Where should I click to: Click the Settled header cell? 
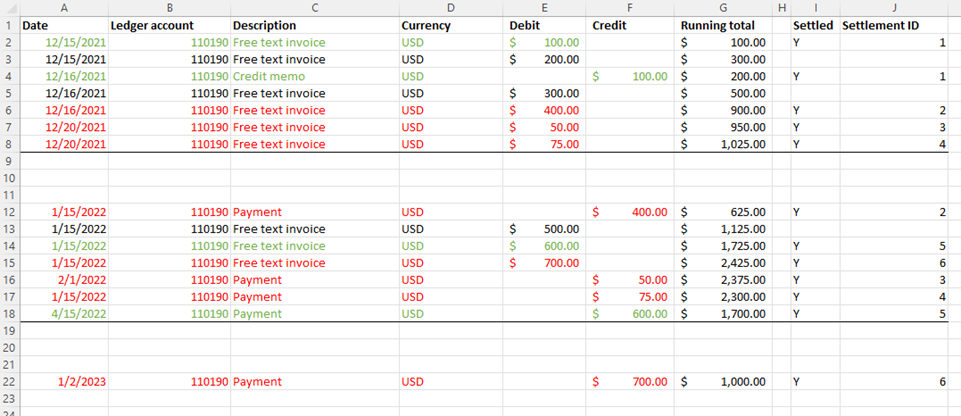click(816, 26)
